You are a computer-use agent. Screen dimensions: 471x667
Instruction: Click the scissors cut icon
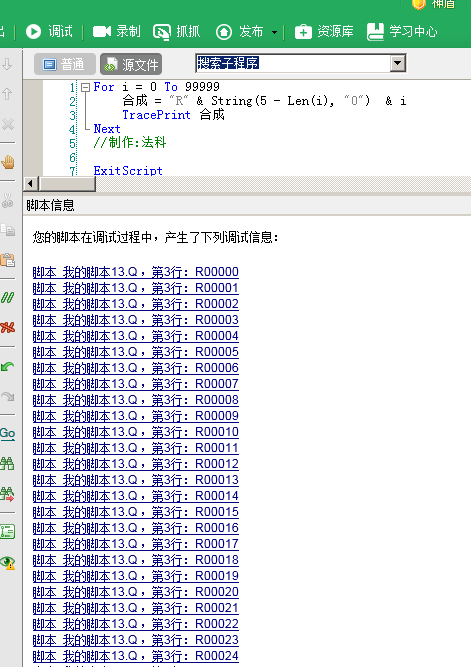(x=7, y=200)
